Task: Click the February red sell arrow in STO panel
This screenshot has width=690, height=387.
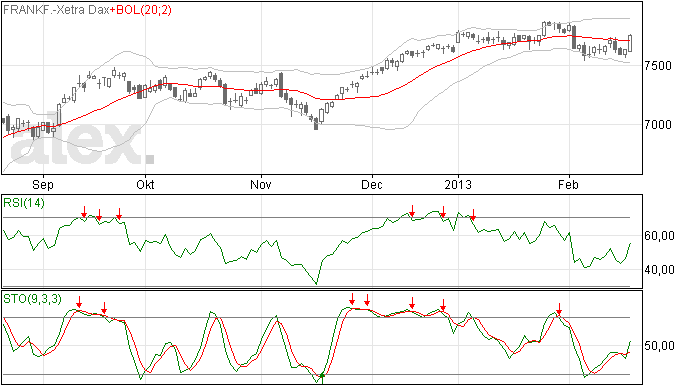Action: [x=559, y=309]
